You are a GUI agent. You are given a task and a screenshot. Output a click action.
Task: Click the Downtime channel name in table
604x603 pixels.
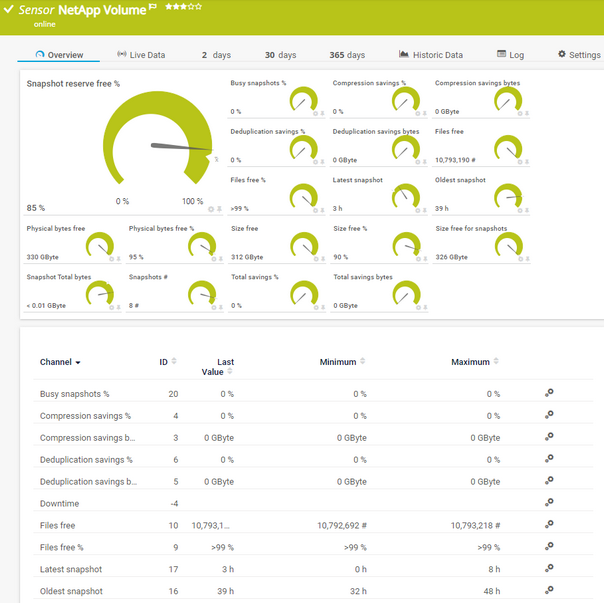pos(59,503)
